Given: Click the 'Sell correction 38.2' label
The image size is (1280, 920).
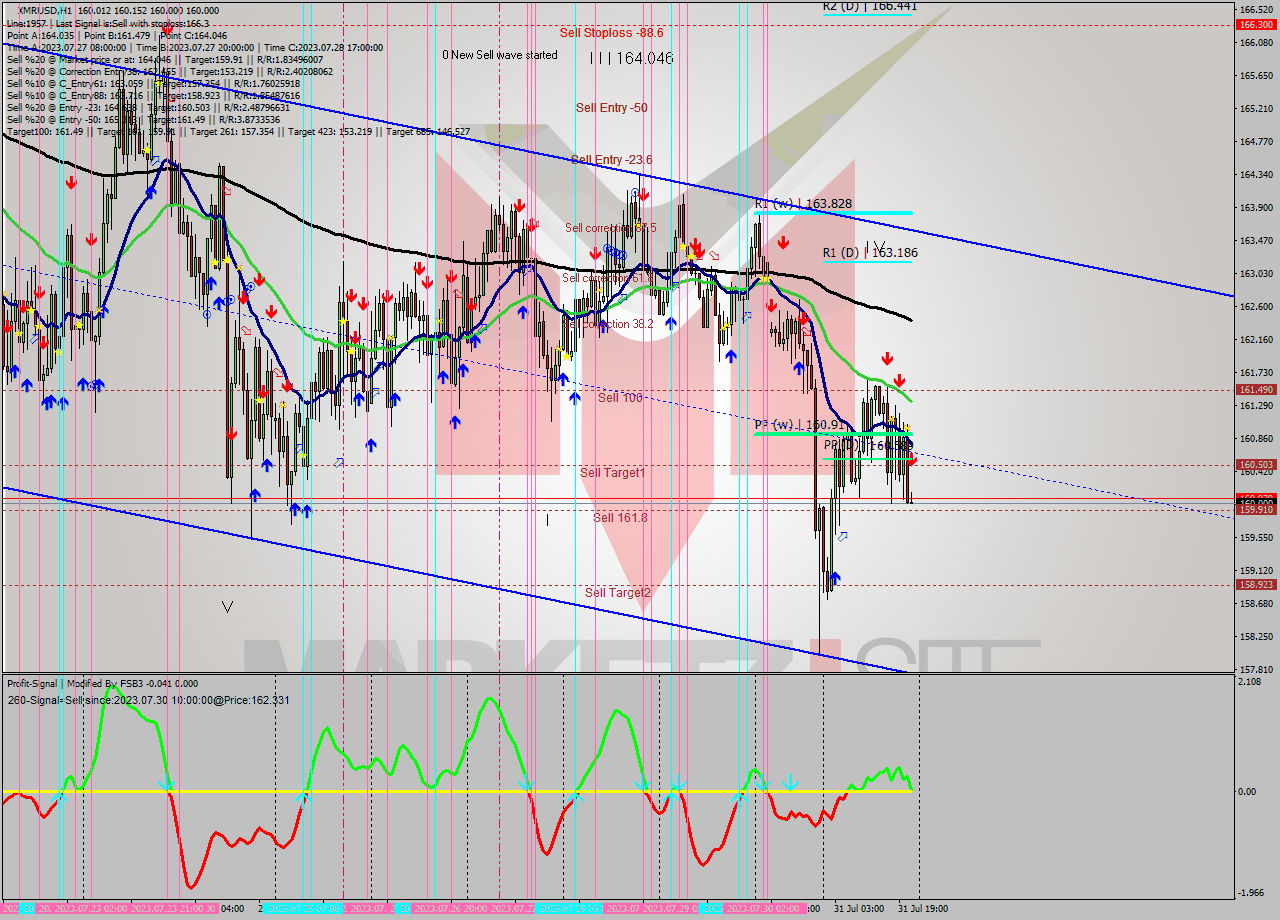Looking at the screenshot, I should [610, 324].
